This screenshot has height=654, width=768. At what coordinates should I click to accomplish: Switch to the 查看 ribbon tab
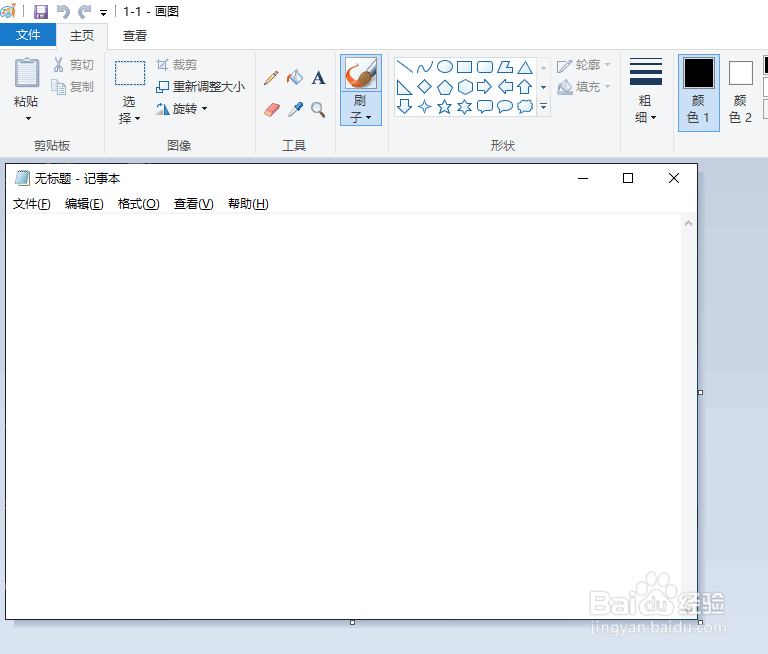pyautogui.click(x=135, y=36)
